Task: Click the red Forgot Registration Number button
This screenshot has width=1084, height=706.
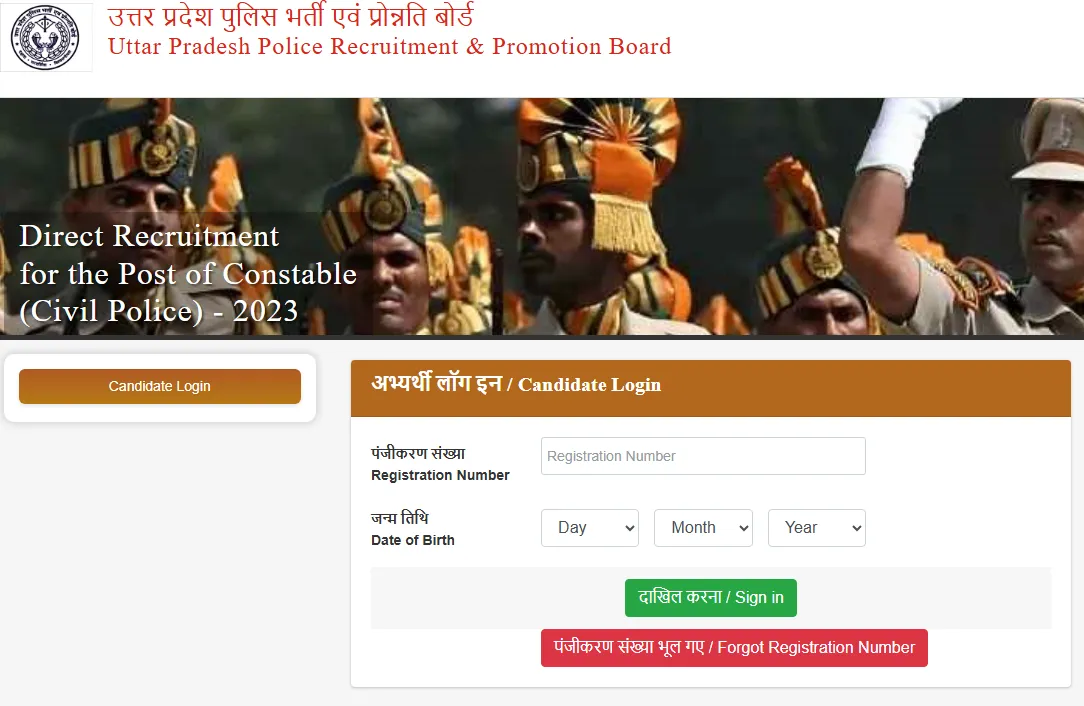Action: 734,648
